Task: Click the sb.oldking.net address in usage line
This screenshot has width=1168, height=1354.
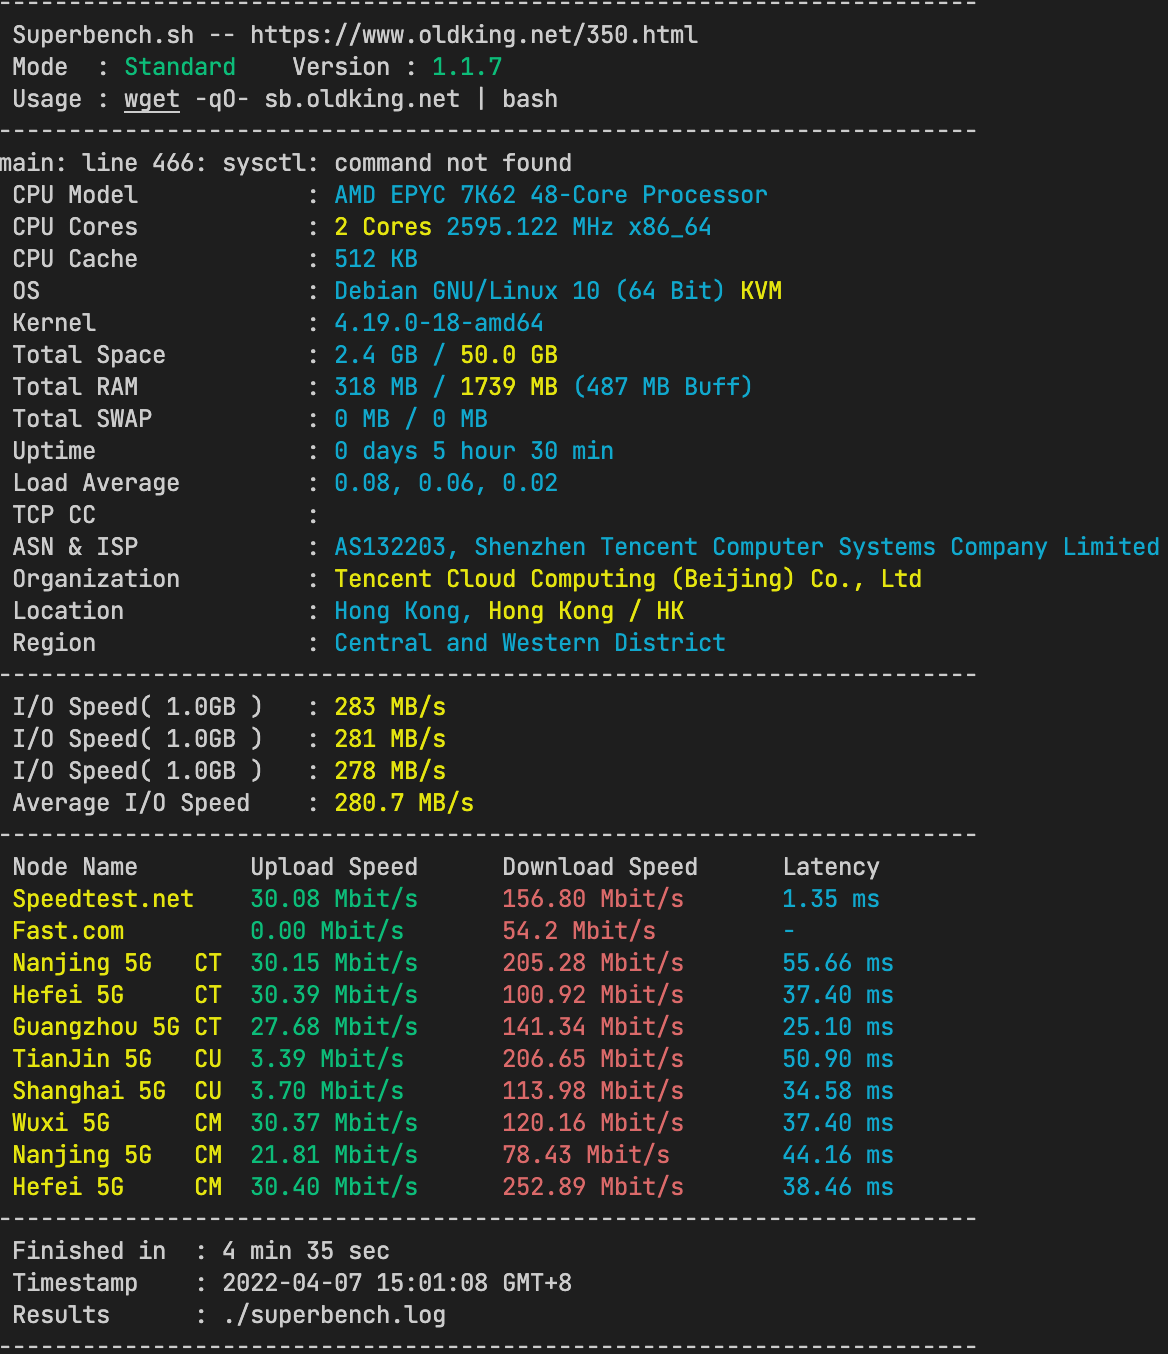Action: (x=362, y=99)
